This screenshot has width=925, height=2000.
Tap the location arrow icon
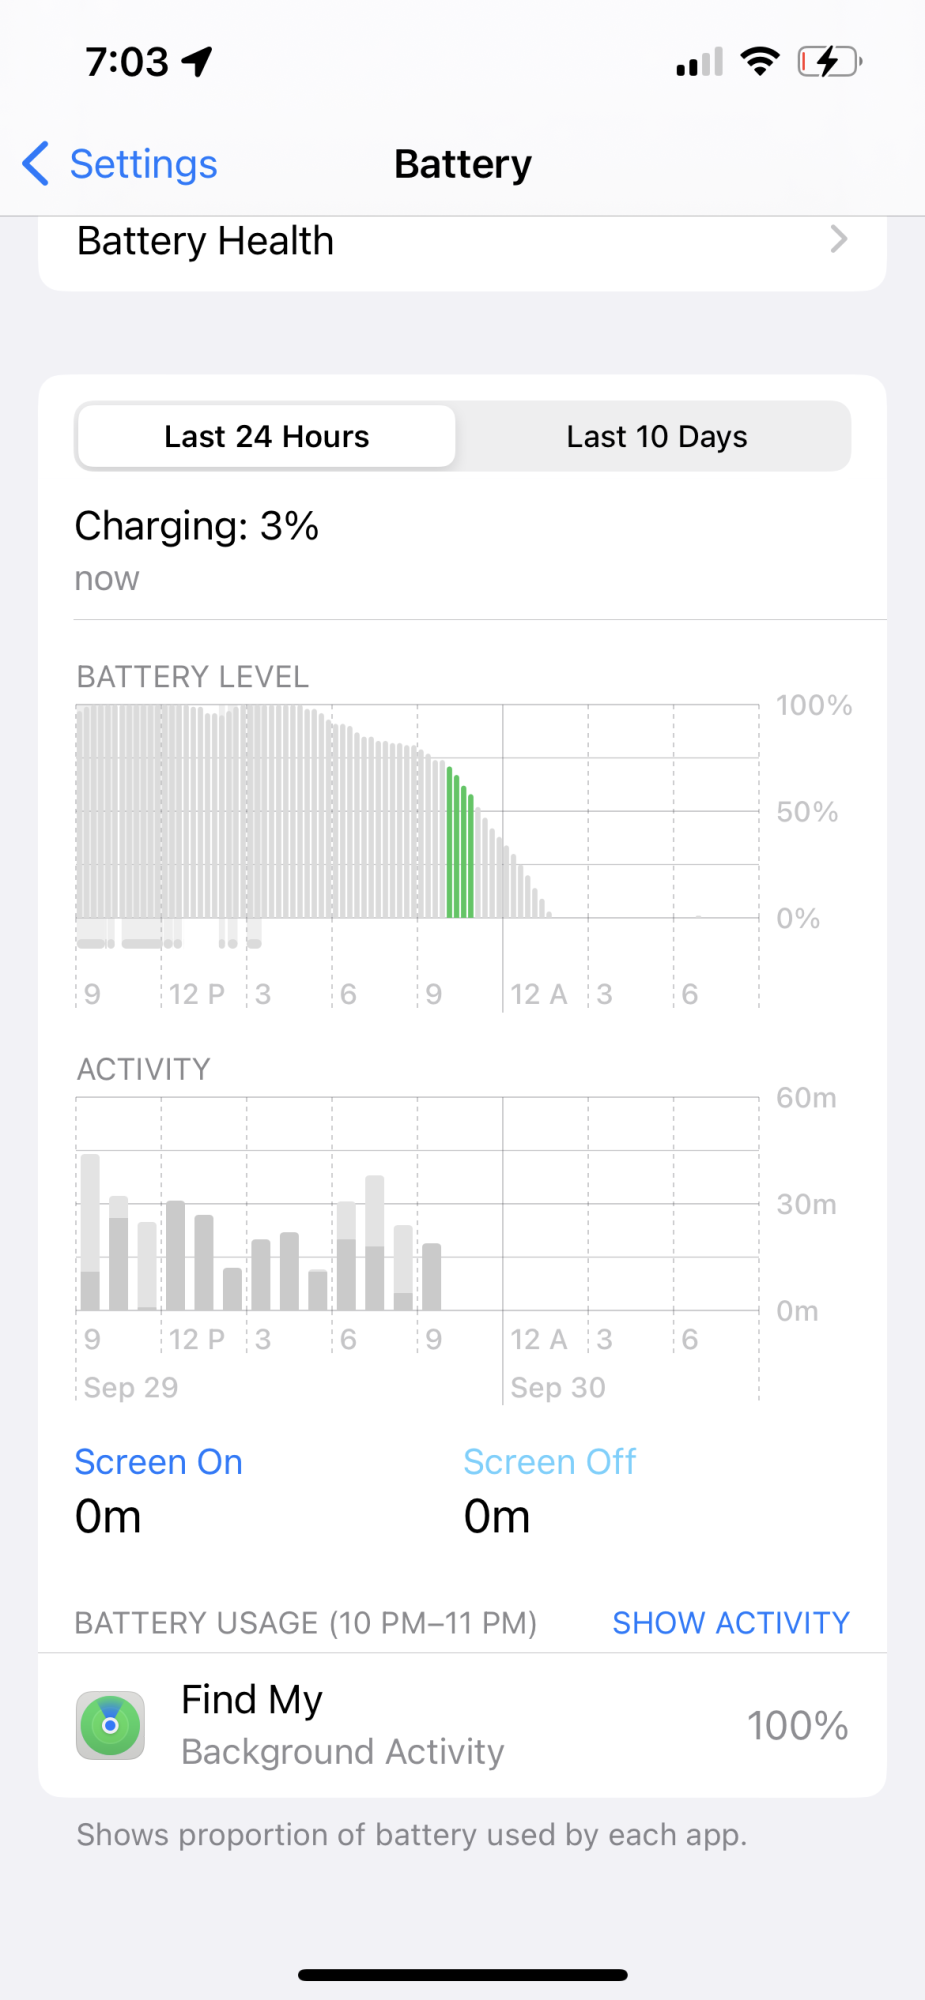197,62
